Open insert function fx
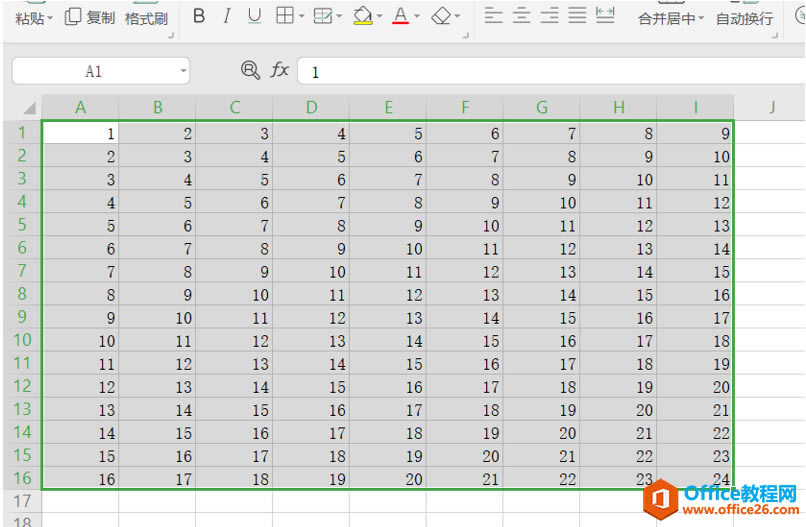Image resolution: width=806 pixels, height=527 pixels. coord(280,69)
